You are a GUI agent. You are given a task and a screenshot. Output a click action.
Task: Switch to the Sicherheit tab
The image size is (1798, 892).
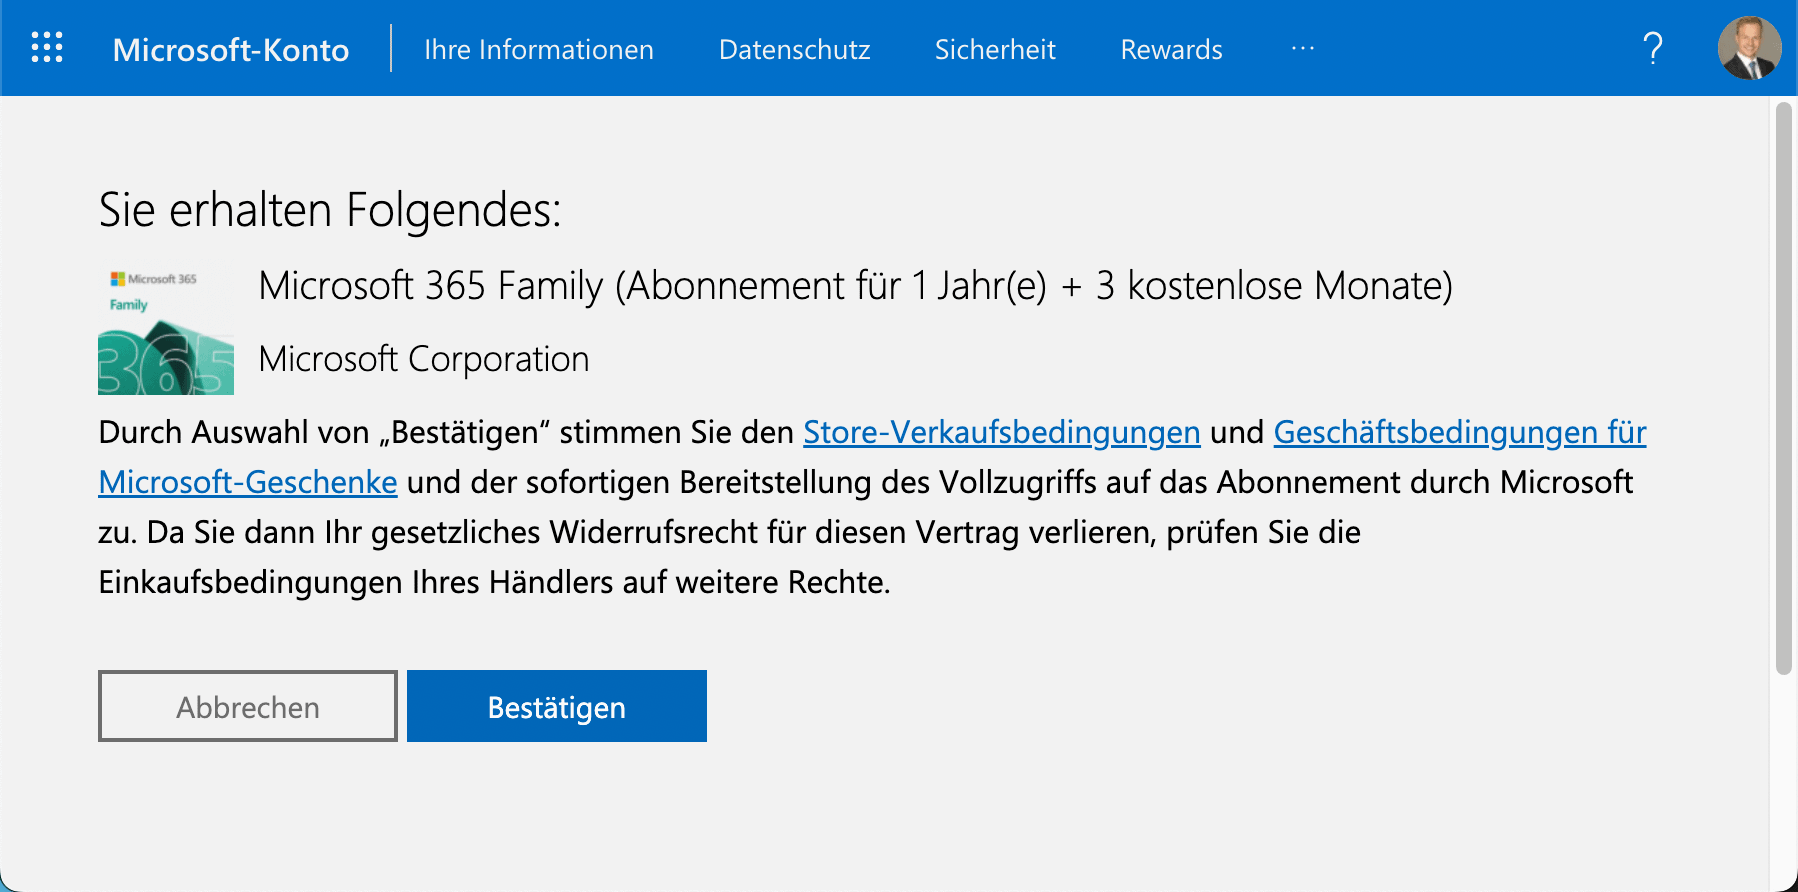coord(995,49)
